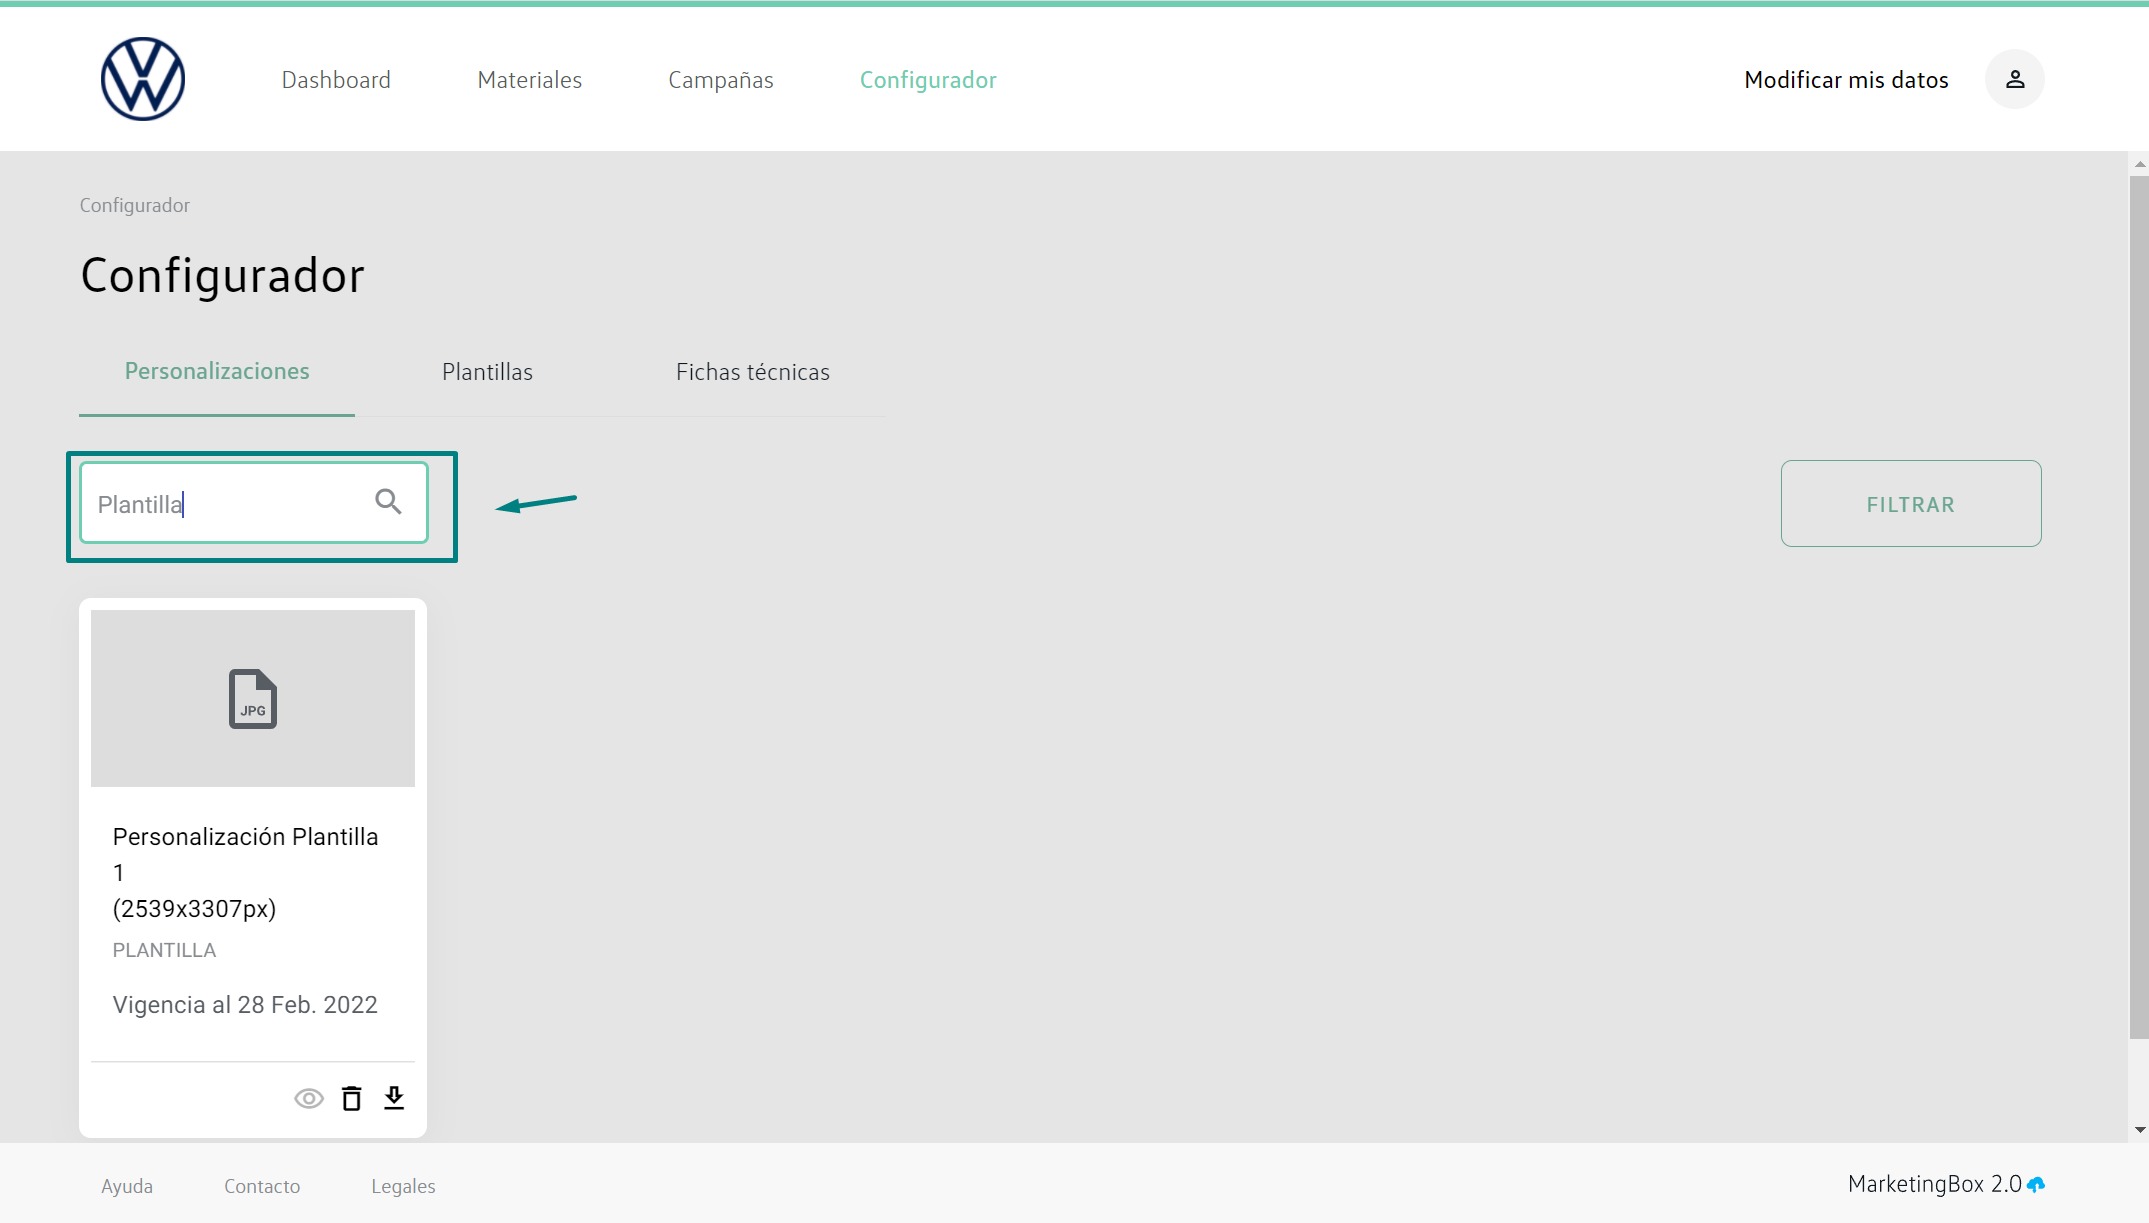This screenshot has height=1223, width=2149.
Task: Click Modificar mis datos link
Action: (x=1845, y=80)
